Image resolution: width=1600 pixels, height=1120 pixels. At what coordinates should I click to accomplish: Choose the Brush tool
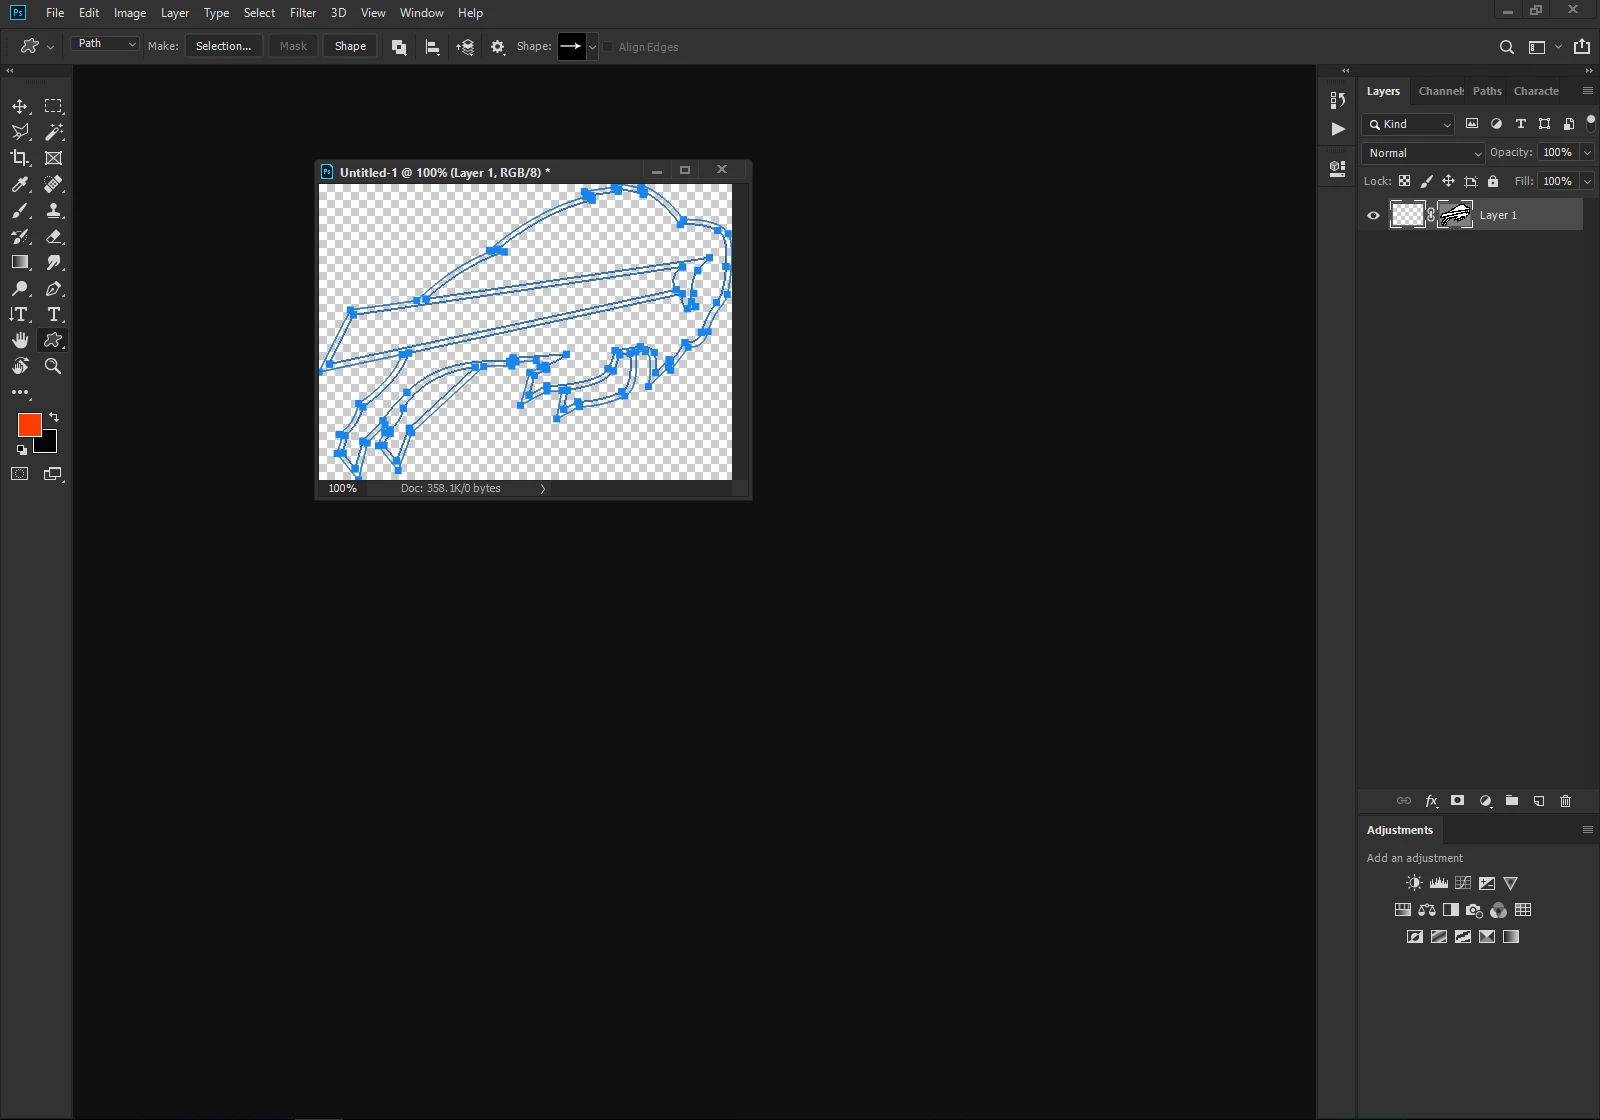(x=20, y=210)
